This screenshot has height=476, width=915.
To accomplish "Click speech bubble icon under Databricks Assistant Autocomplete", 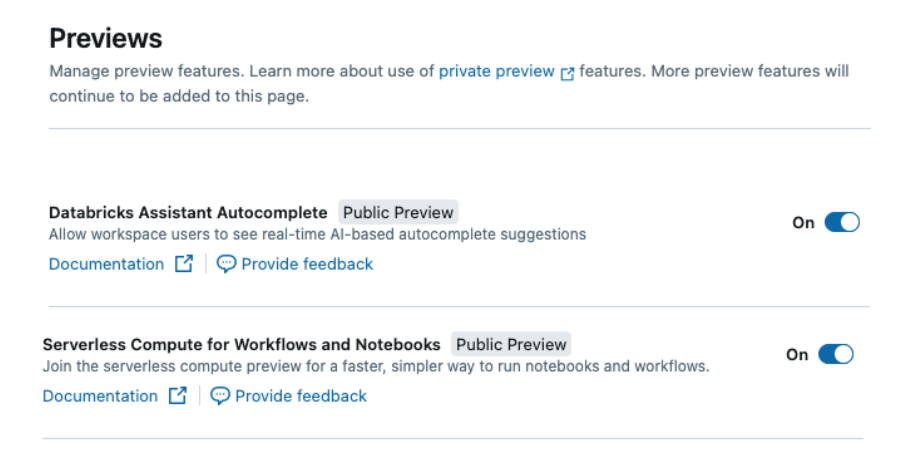I will 226,264.
